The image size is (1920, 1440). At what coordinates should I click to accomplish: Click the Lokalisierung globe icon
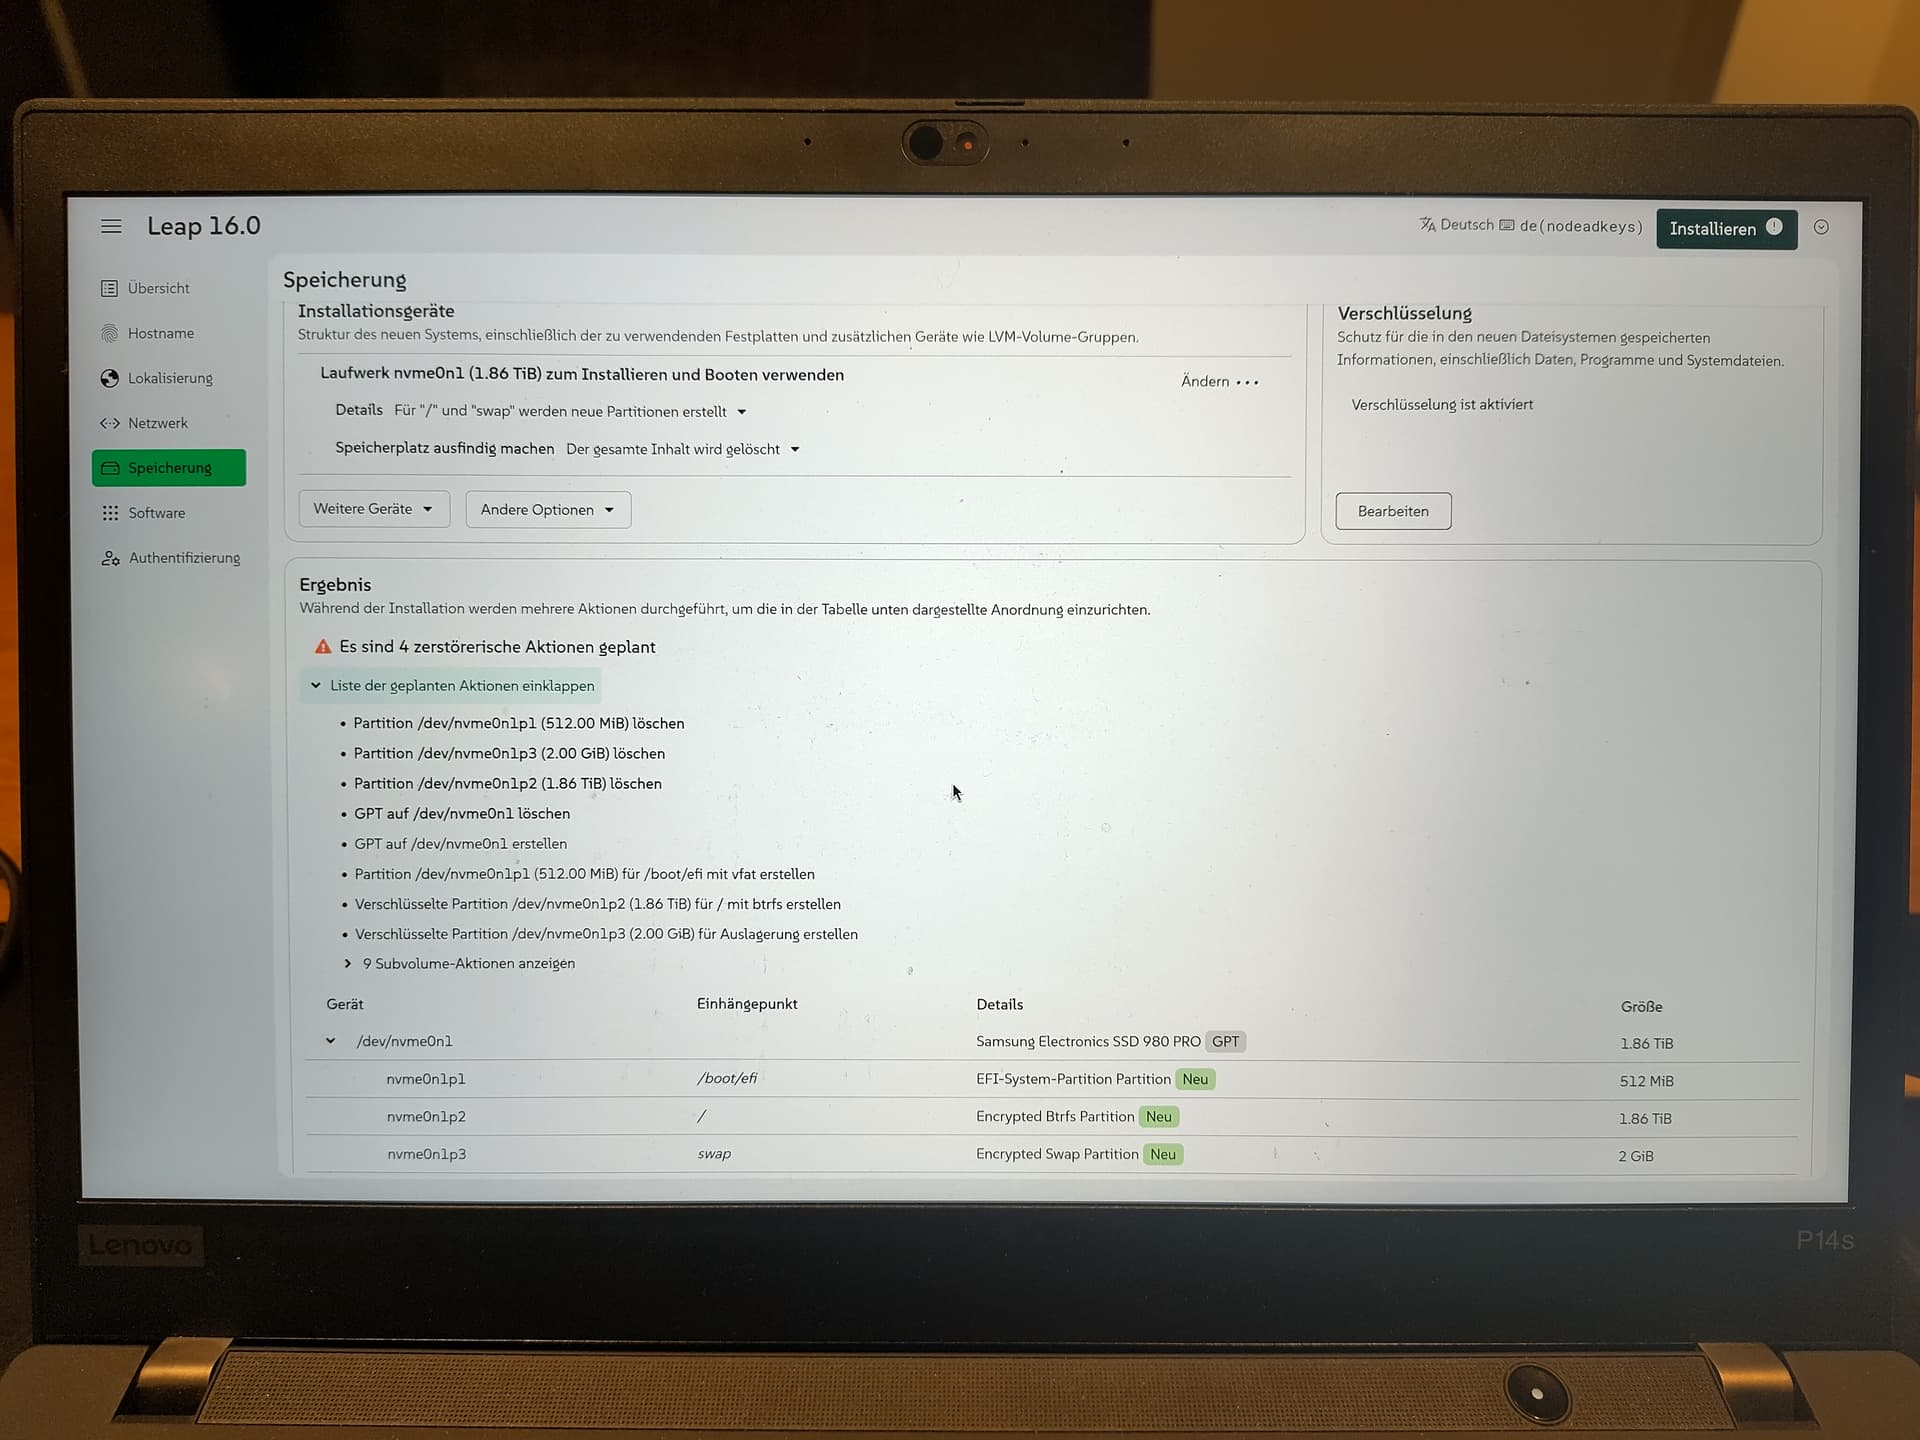coord(110,378)
